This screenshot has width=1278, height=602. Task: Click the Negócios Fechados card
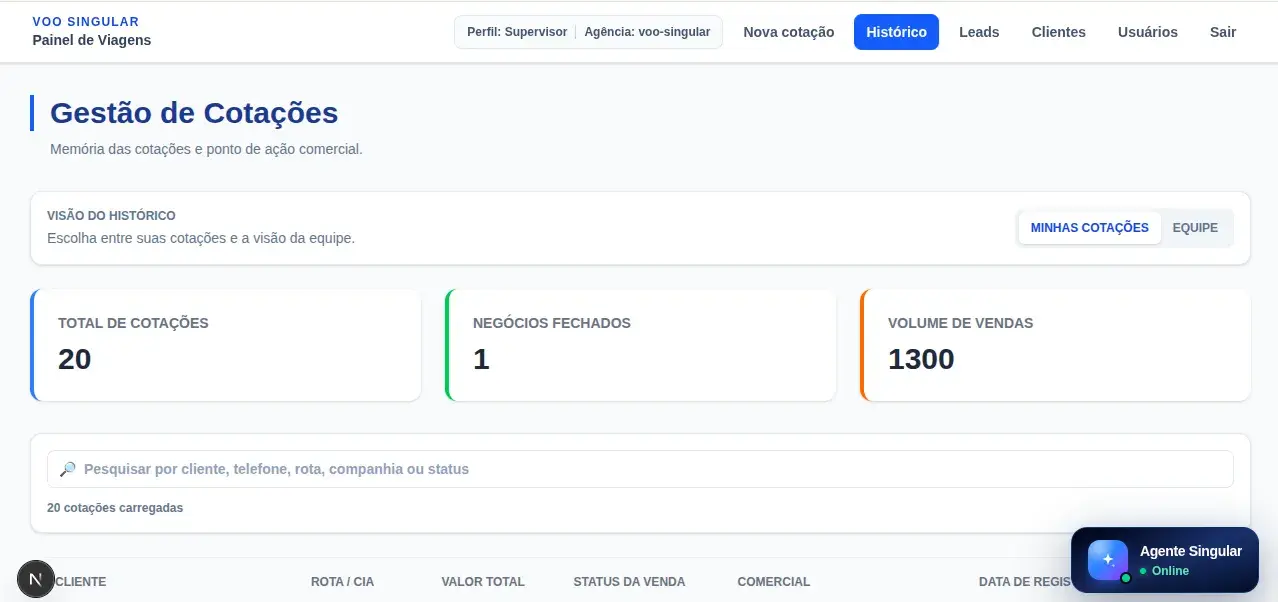(640, 345)
